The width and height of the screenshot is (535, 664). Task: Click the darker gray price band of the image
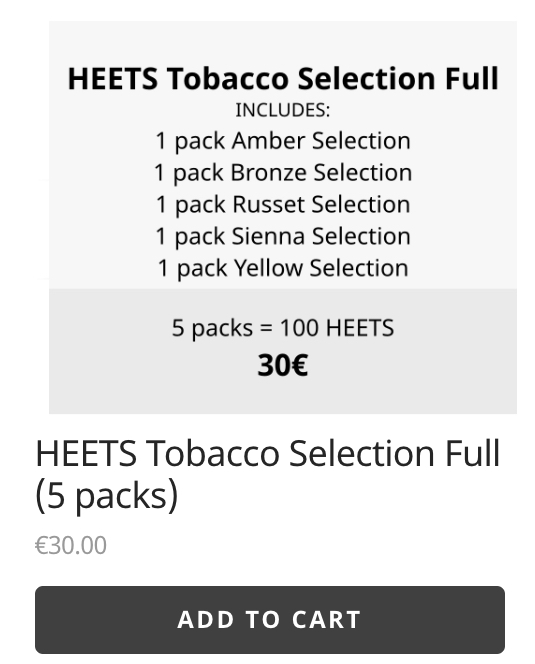point(283,351)
